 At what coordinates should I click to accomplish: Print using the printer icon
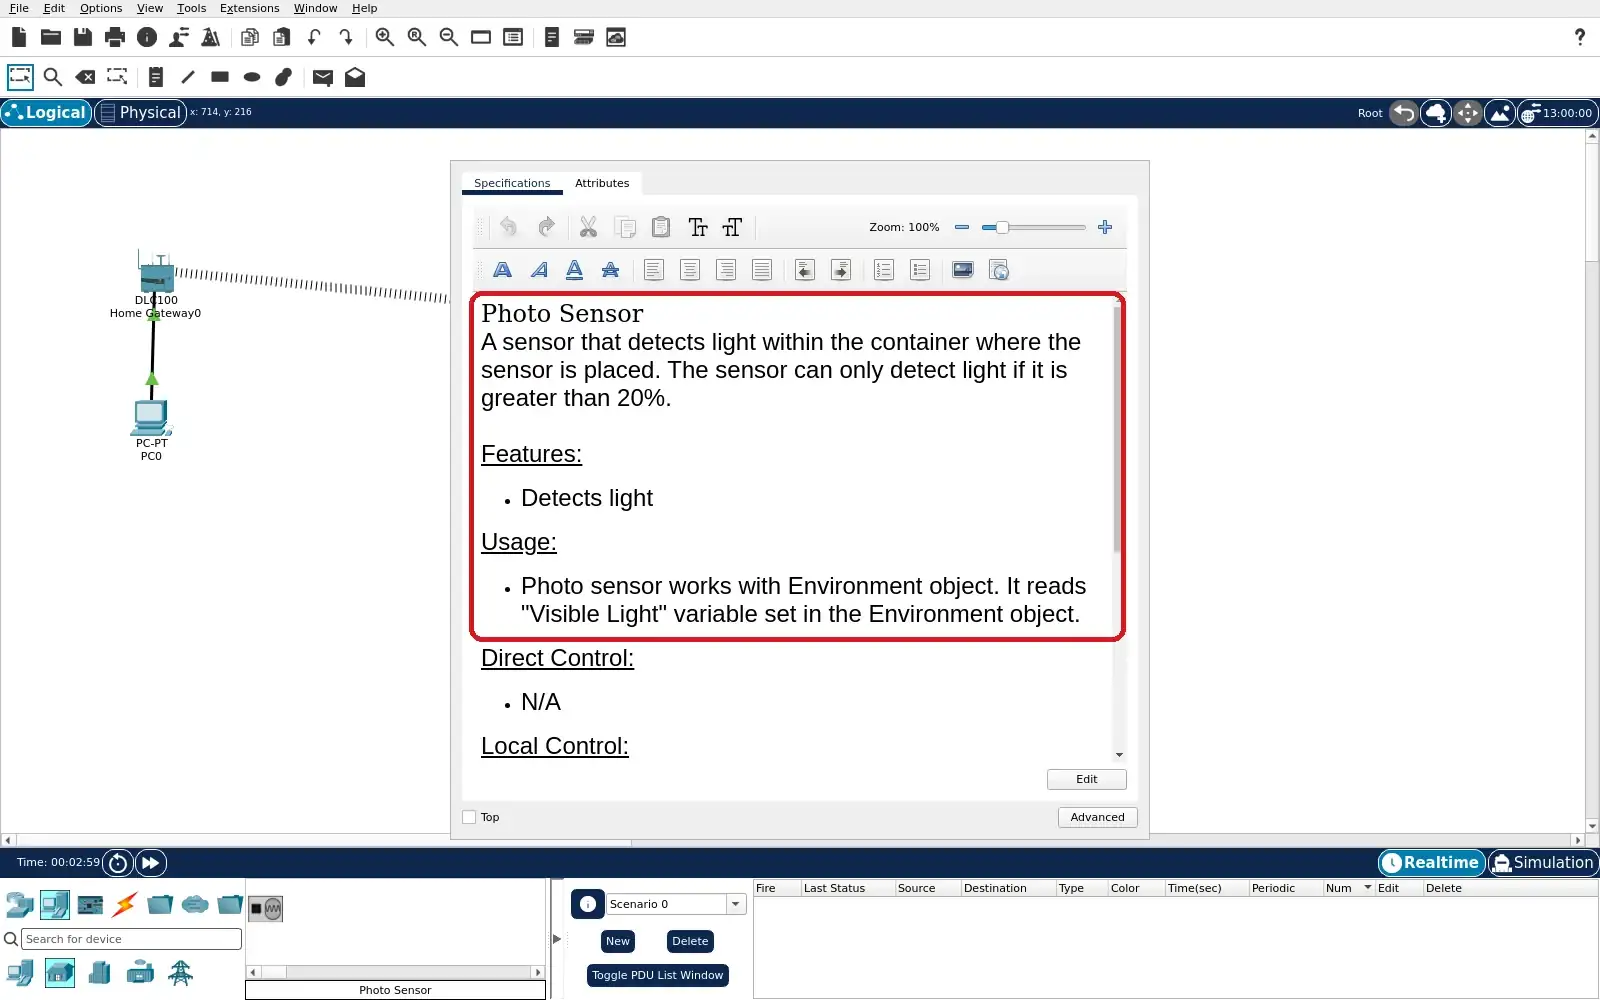tap(115, 37)
